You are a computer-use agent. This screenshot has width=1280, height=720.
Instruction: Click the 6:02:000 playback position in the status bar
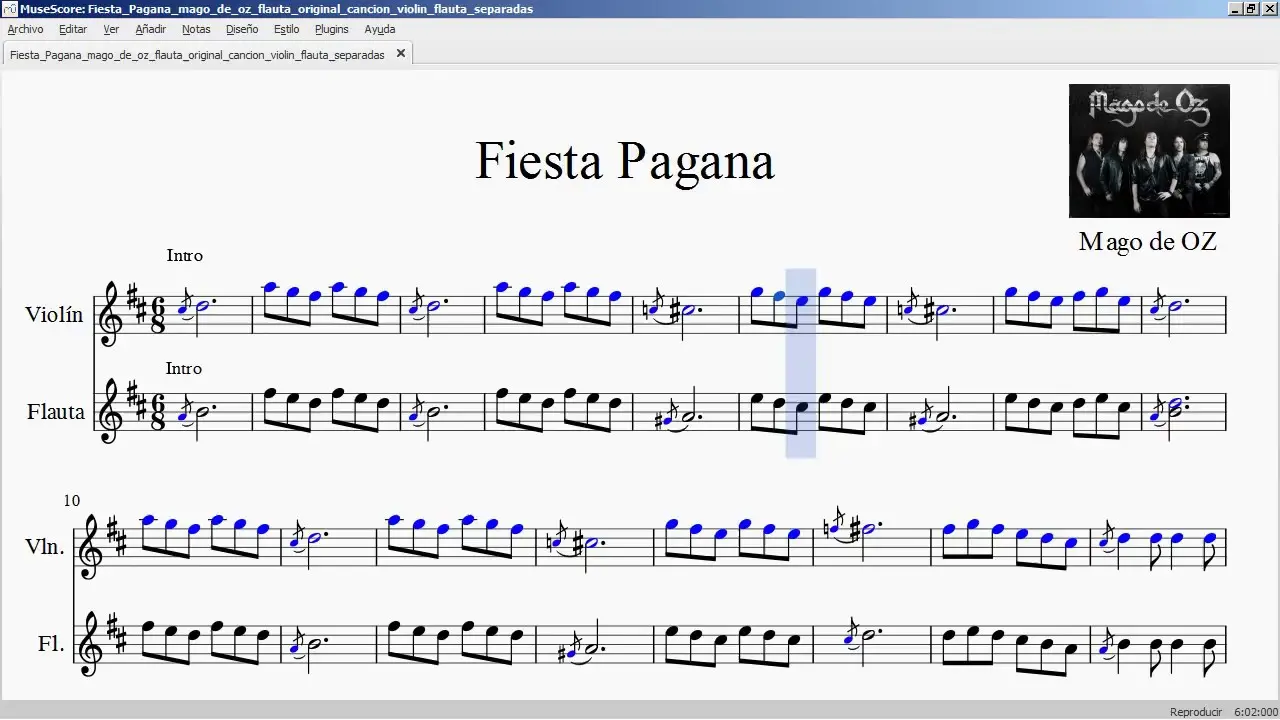click(1256, 712)
